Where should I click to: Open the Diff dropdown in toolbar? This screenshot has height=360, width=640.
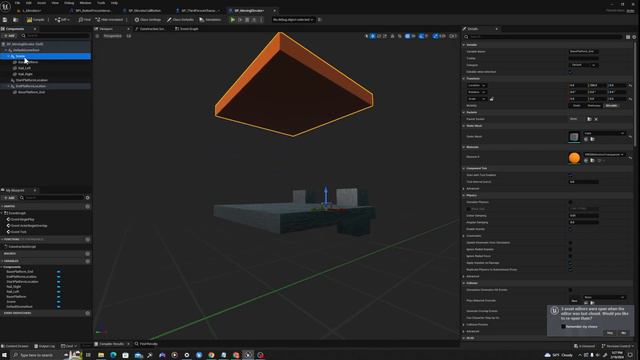tap(62, 20)
